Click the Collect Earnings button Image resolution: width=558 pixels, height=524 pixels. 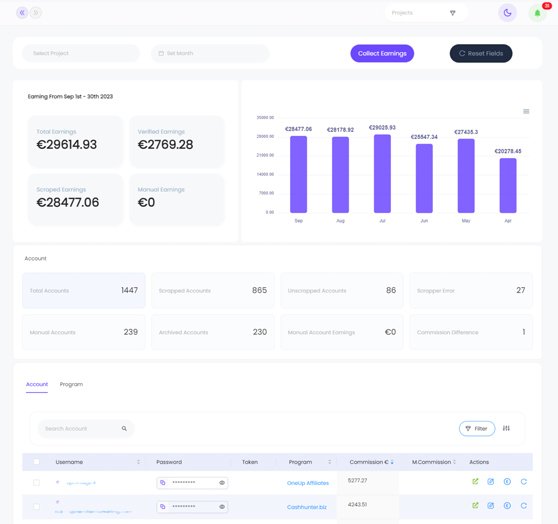point(382,53)
